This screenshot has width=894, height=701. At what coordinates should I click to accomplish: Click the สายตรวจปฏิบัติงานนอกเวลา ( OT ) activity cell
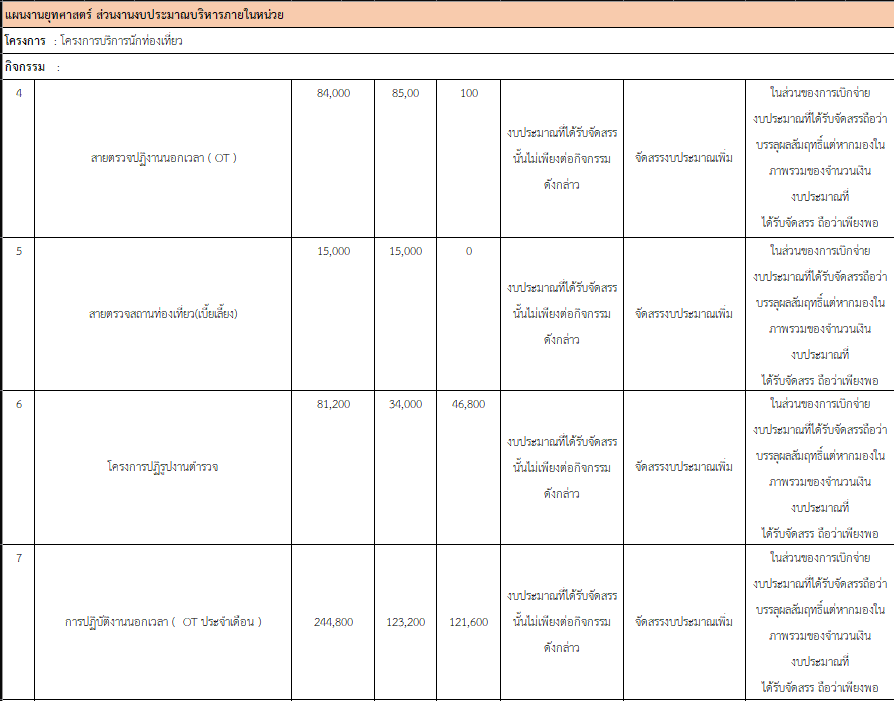click(x=163, y=158)
